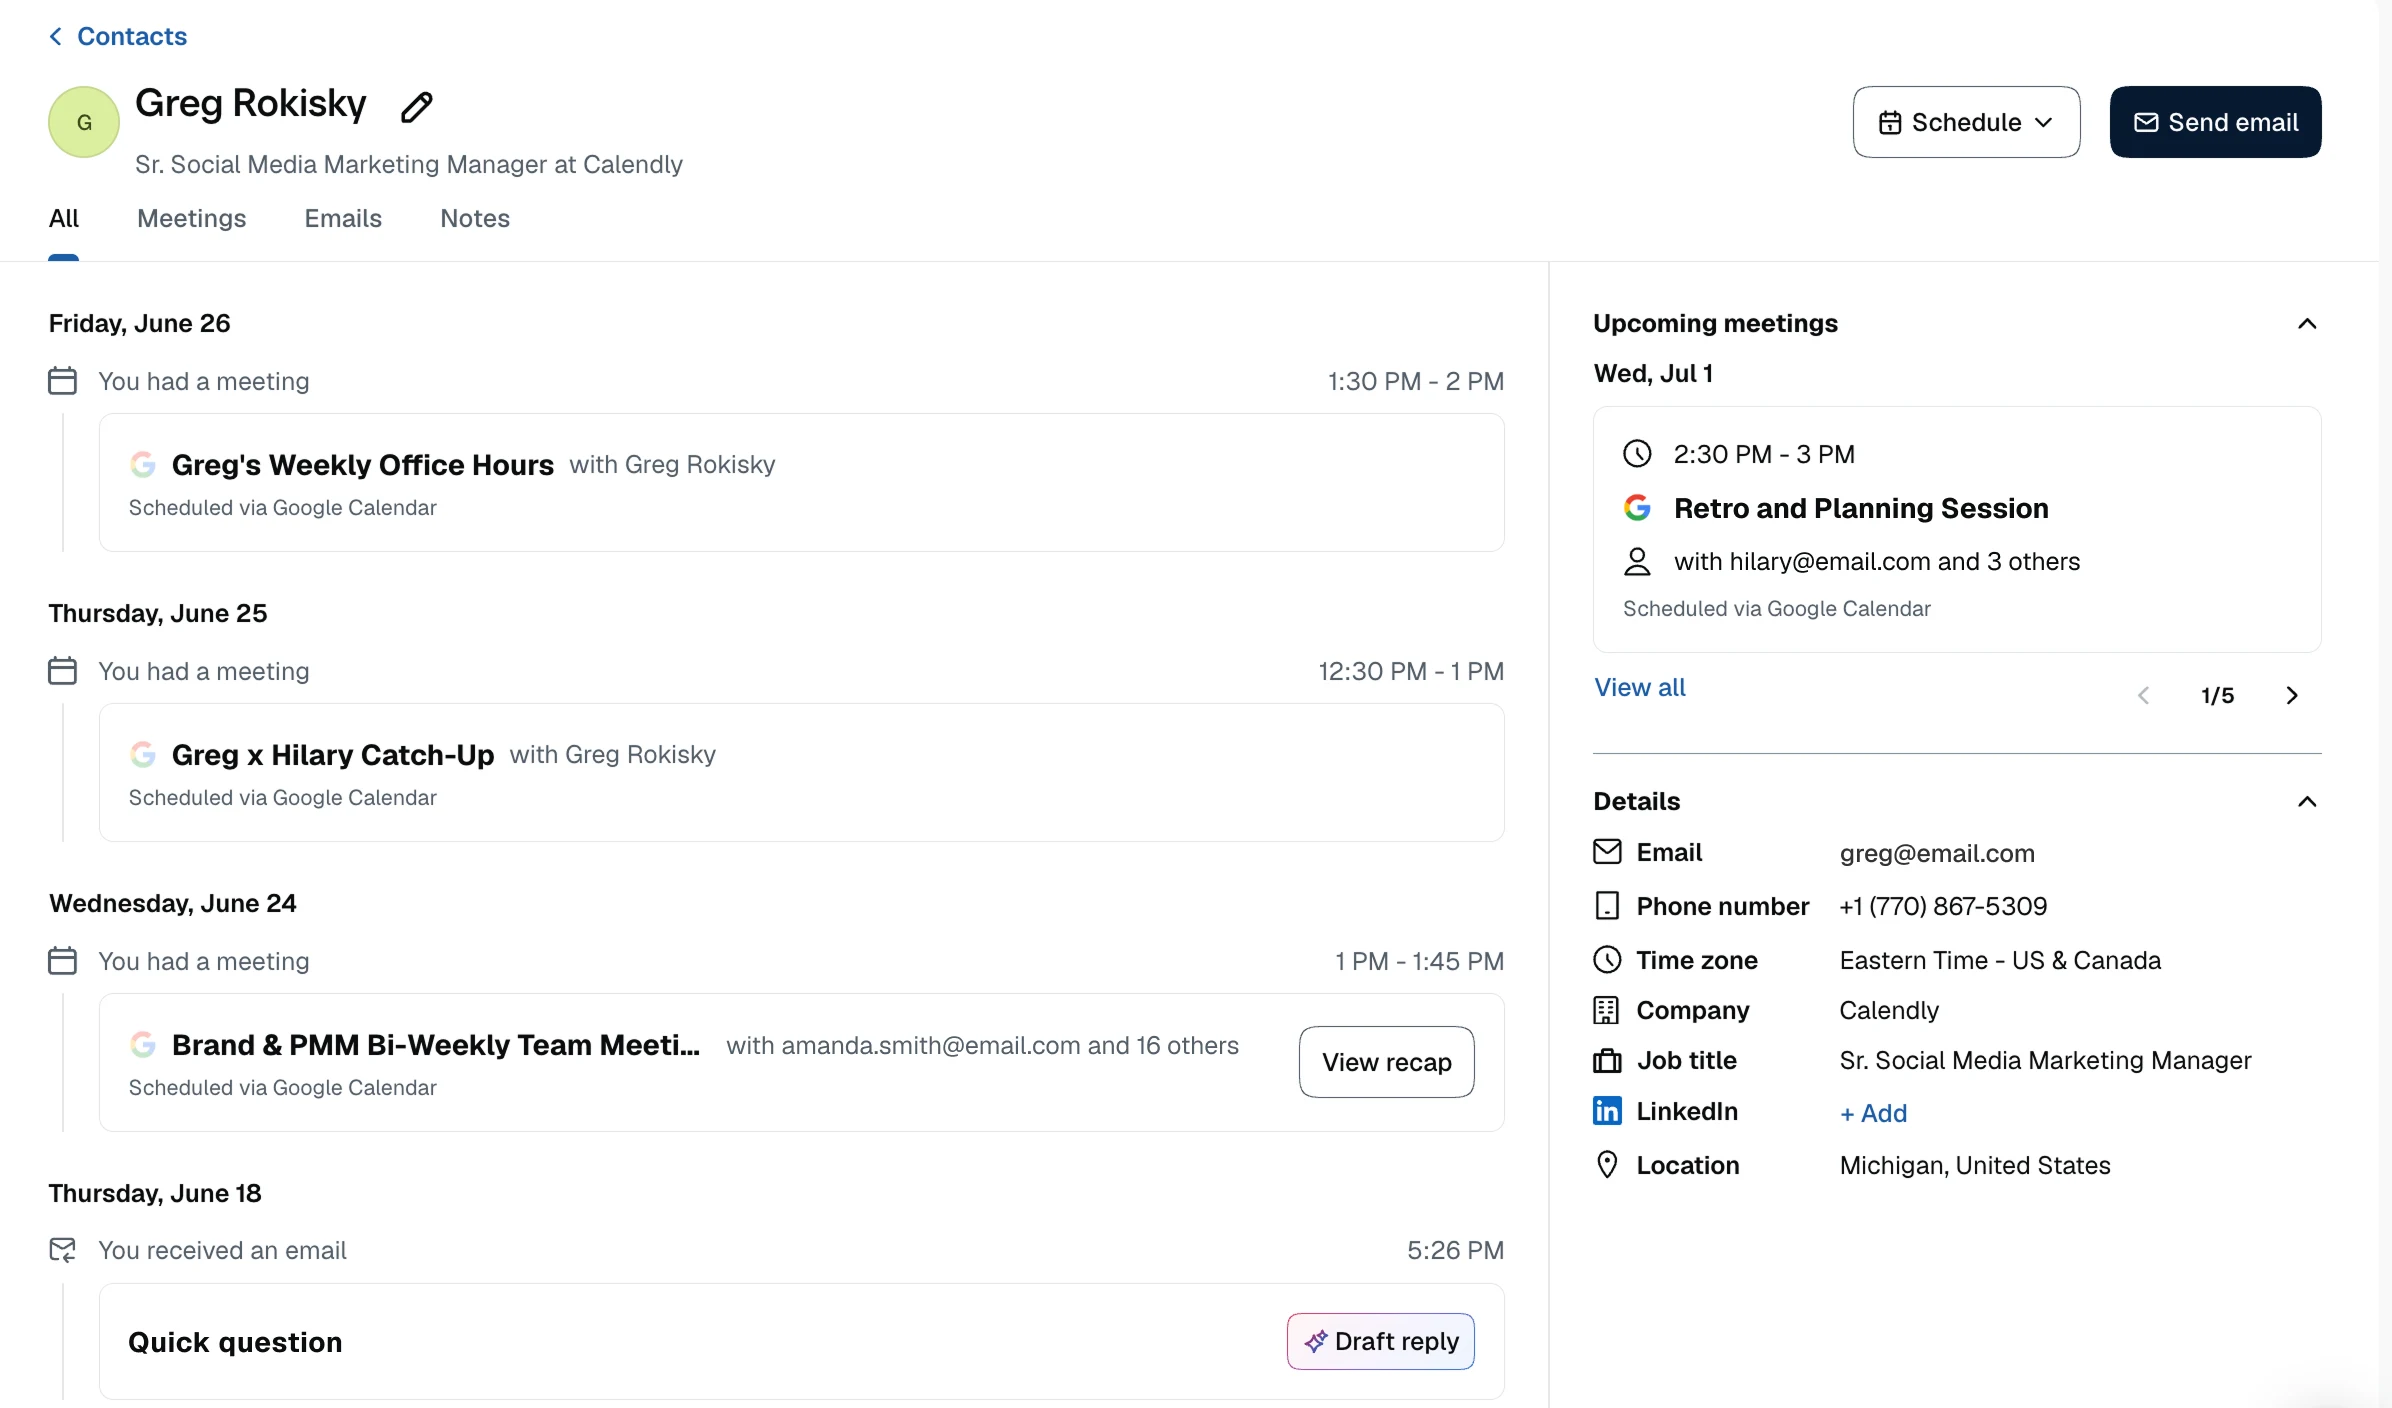The width and height of the screenshot is (2392, 1408).
Task: Click the Phone number icon
Action: point(1607,906)
